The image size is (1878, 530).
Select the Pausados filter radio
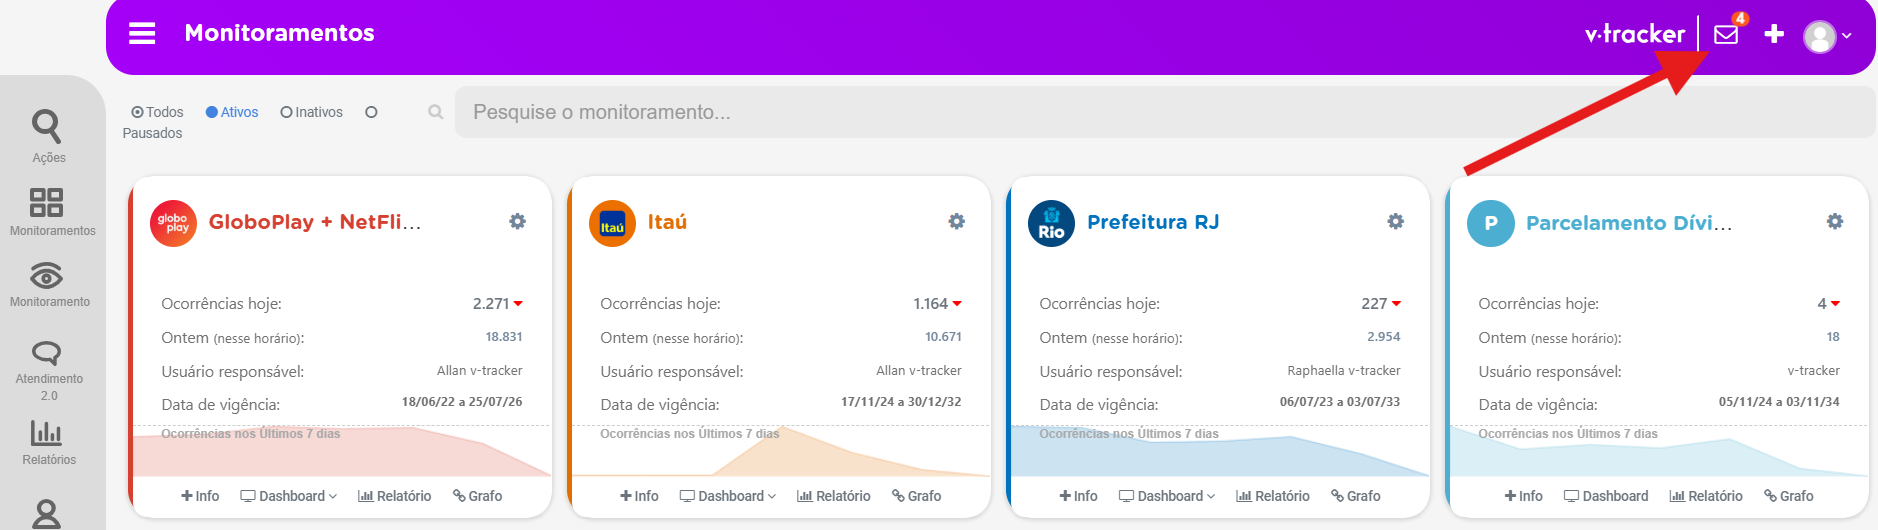pyautogui.click(x=371, y=112)
